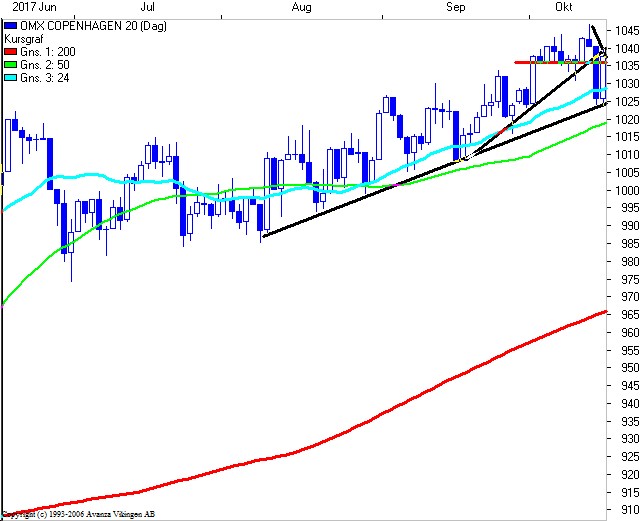Click the 'Gns. 3: 24' legend label

point(45,78)
